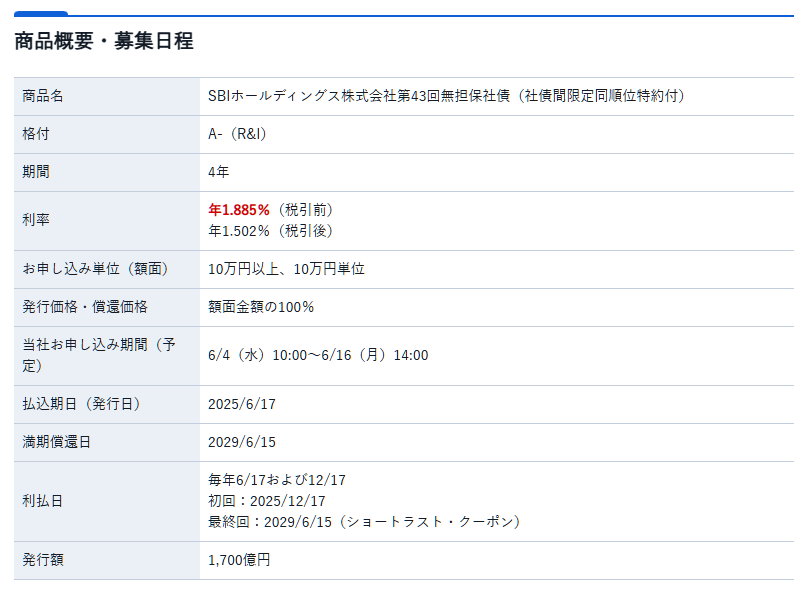
Task: Click the line 最終回：2029/6/15（ショートラスト・クーポン）
Action: [364, 522]
